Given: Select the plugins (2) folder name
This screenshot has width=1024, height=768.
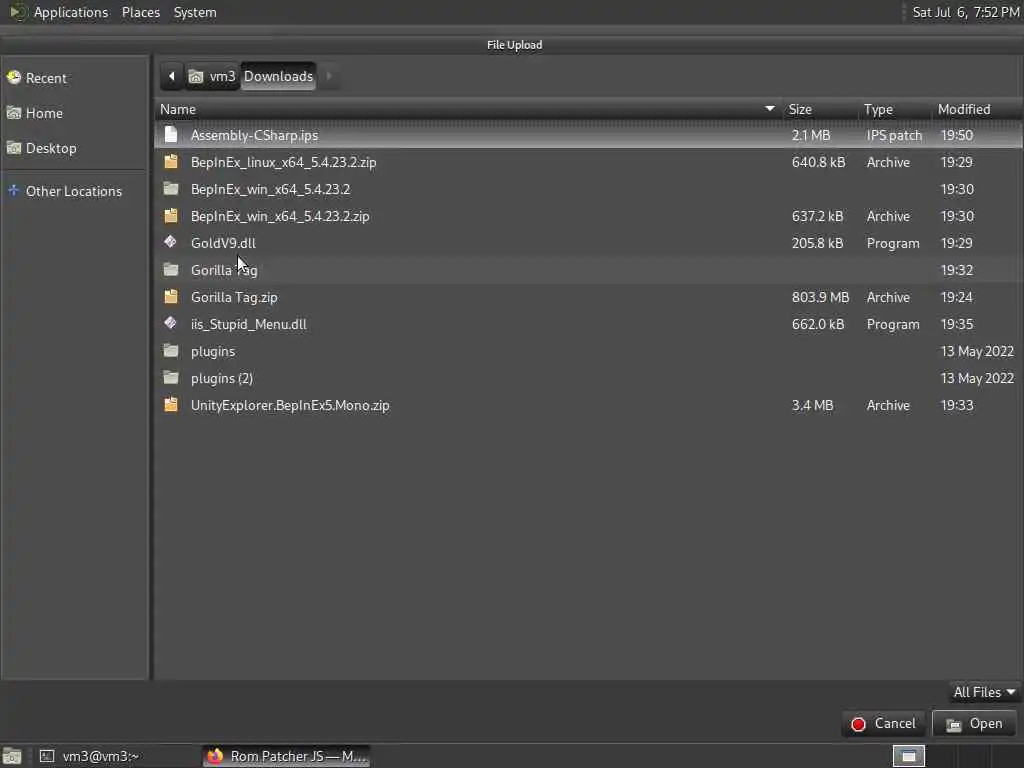Looking at the screenshot, I should tap(222, 378).
